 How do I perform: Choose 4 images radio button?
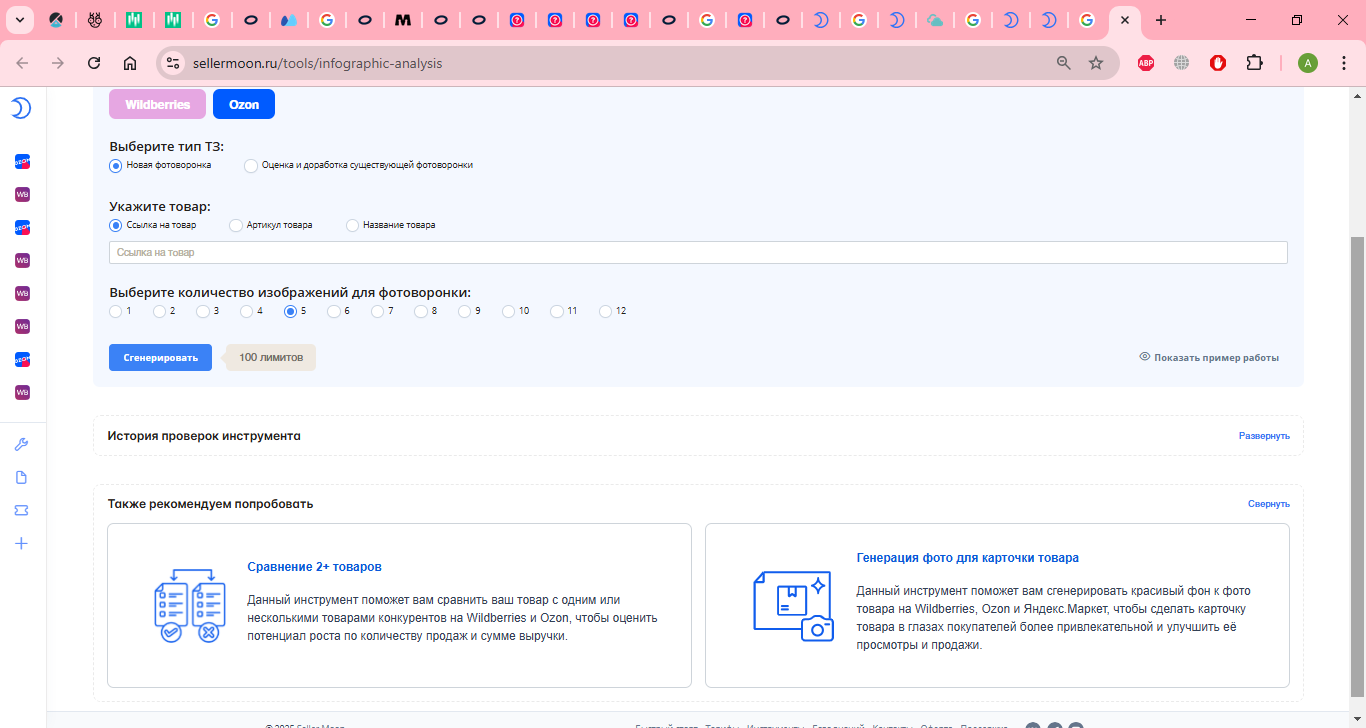[x=246, y=311]
